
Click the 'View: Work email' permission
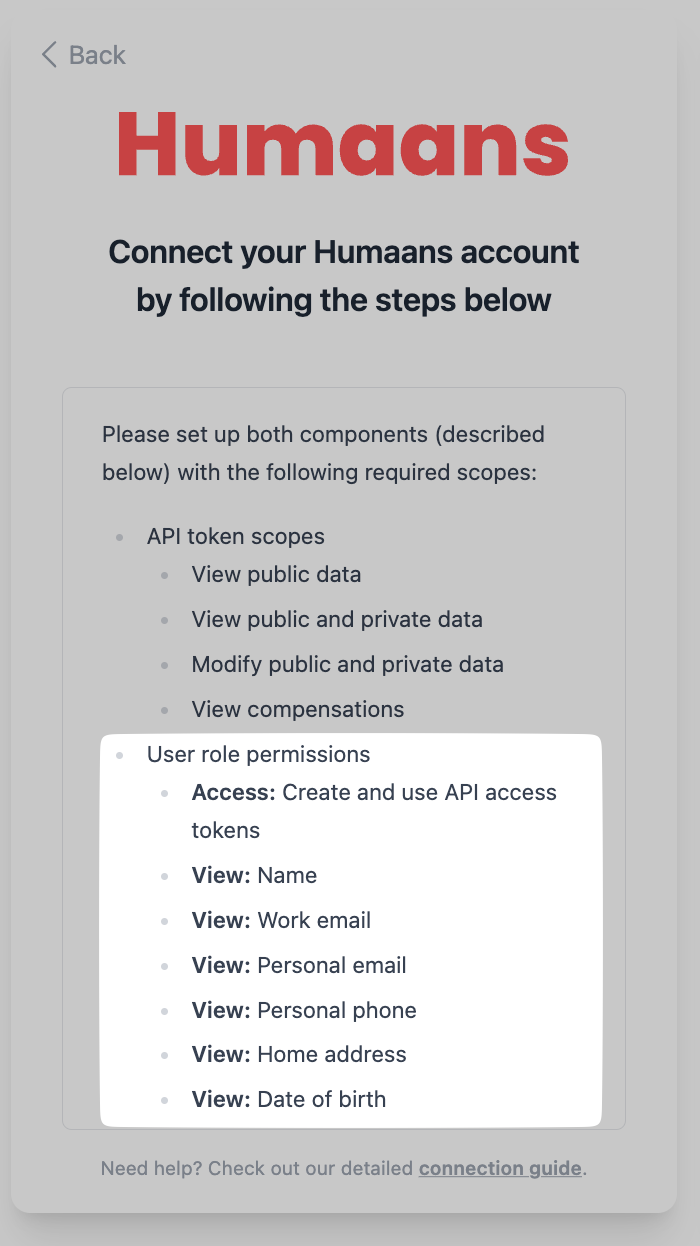281,920
